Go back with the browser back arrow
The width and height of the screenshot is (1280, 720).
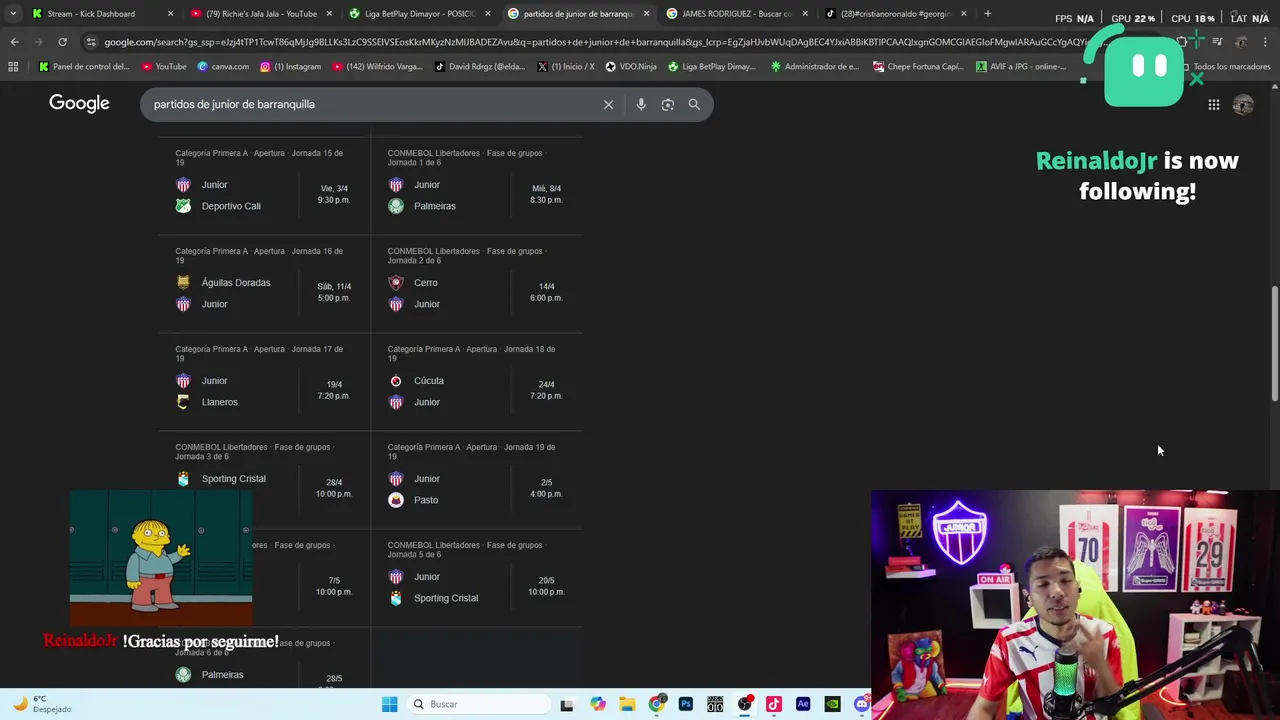(14, 42)
